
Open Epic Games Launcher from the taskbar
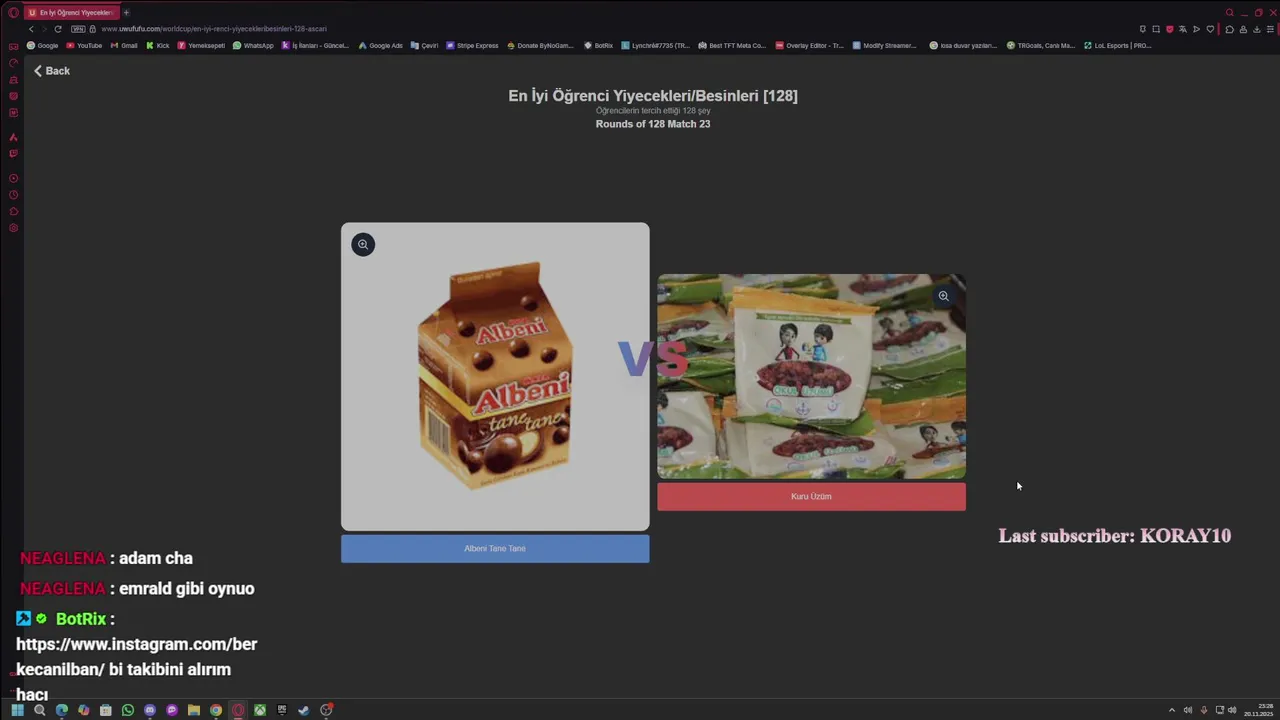coord(282,710)
